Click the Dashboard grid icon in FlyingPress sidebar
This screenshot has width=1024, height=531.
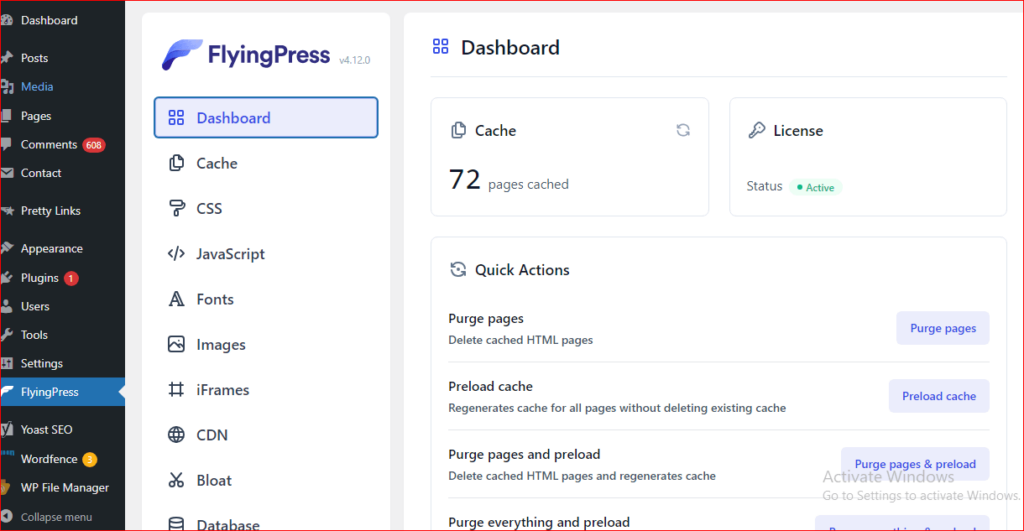coord(176,118)
